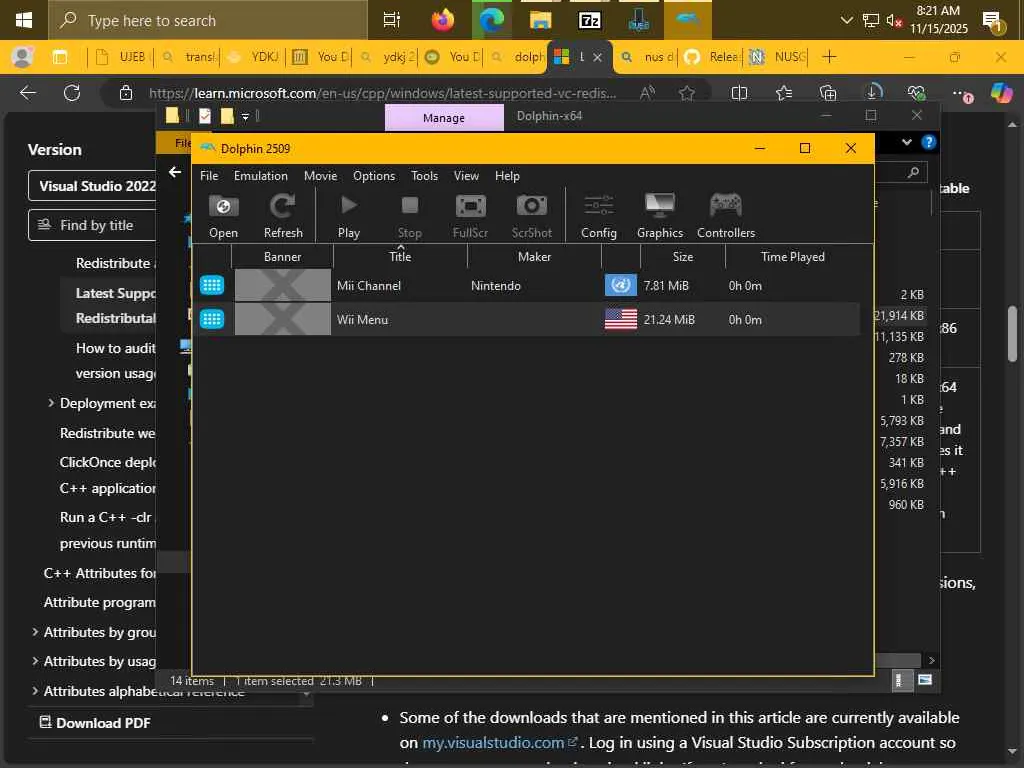The height and width of the screenshot is (768, 1024).
Task: Sort game list by Size column
Action: [682, 257]
